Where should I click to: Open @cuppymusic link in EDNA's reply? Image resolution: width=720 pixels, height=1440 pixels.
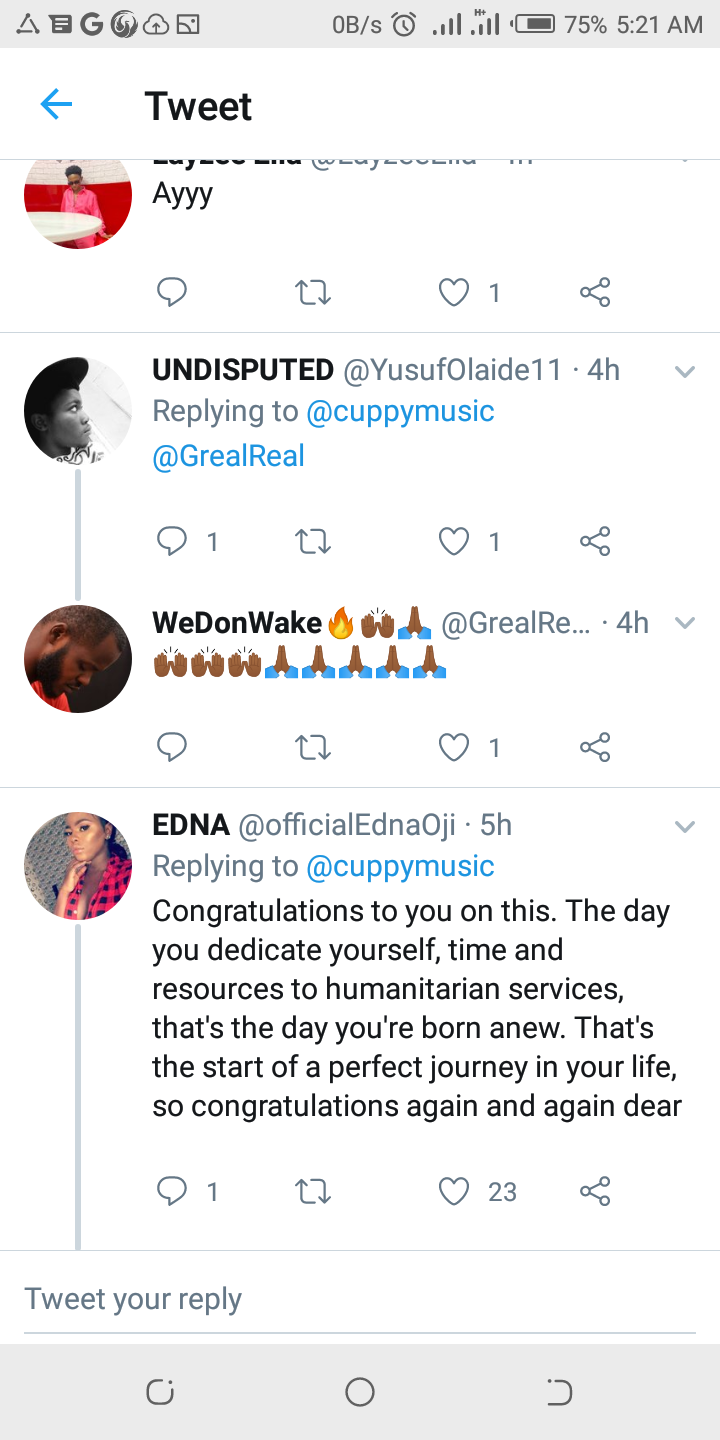coord(400,866)
